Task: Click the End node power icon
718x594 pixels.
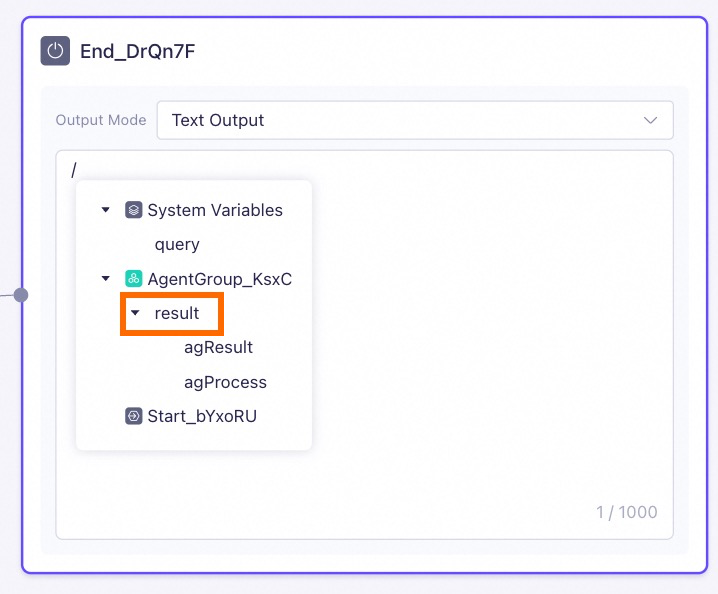Action: tap(55, 51)
